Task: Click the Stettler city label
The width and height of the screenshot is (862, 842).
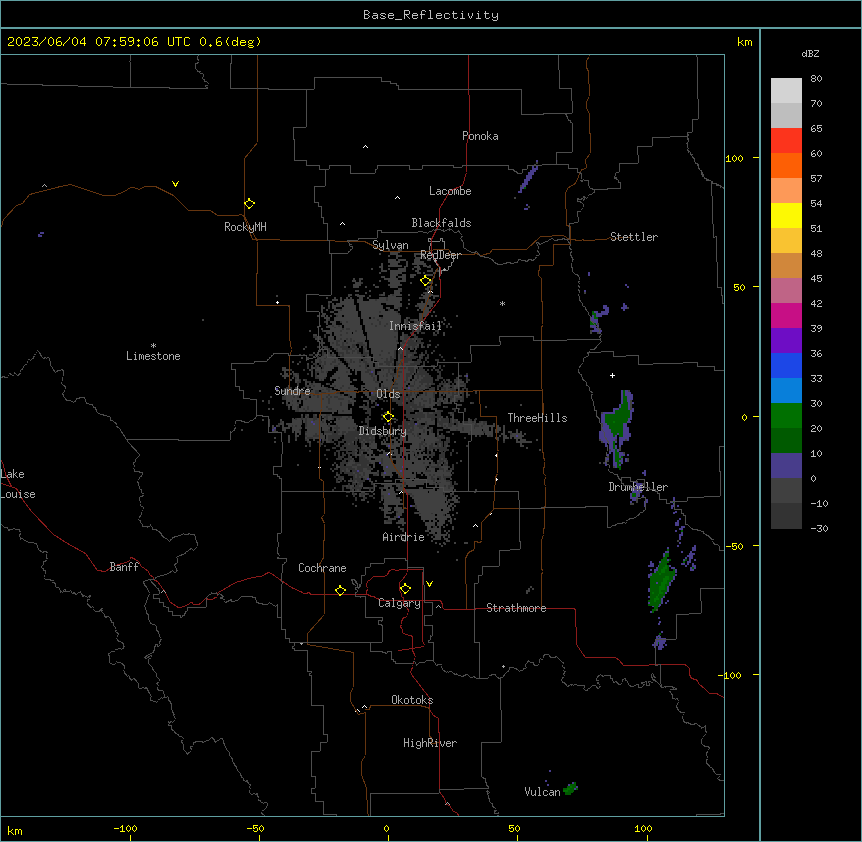Action: pos(634,237)
